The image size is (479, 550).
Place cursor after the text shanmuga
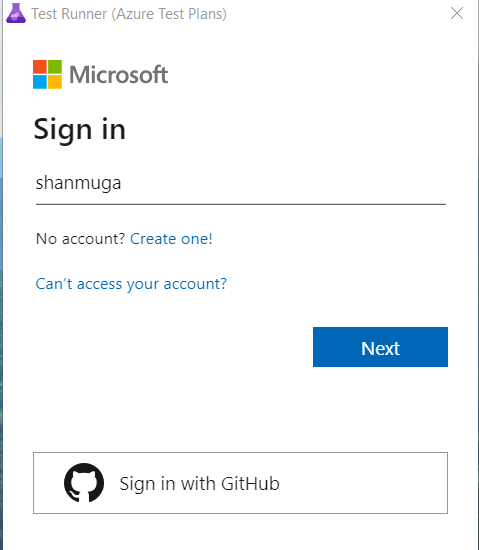(122, 183)
